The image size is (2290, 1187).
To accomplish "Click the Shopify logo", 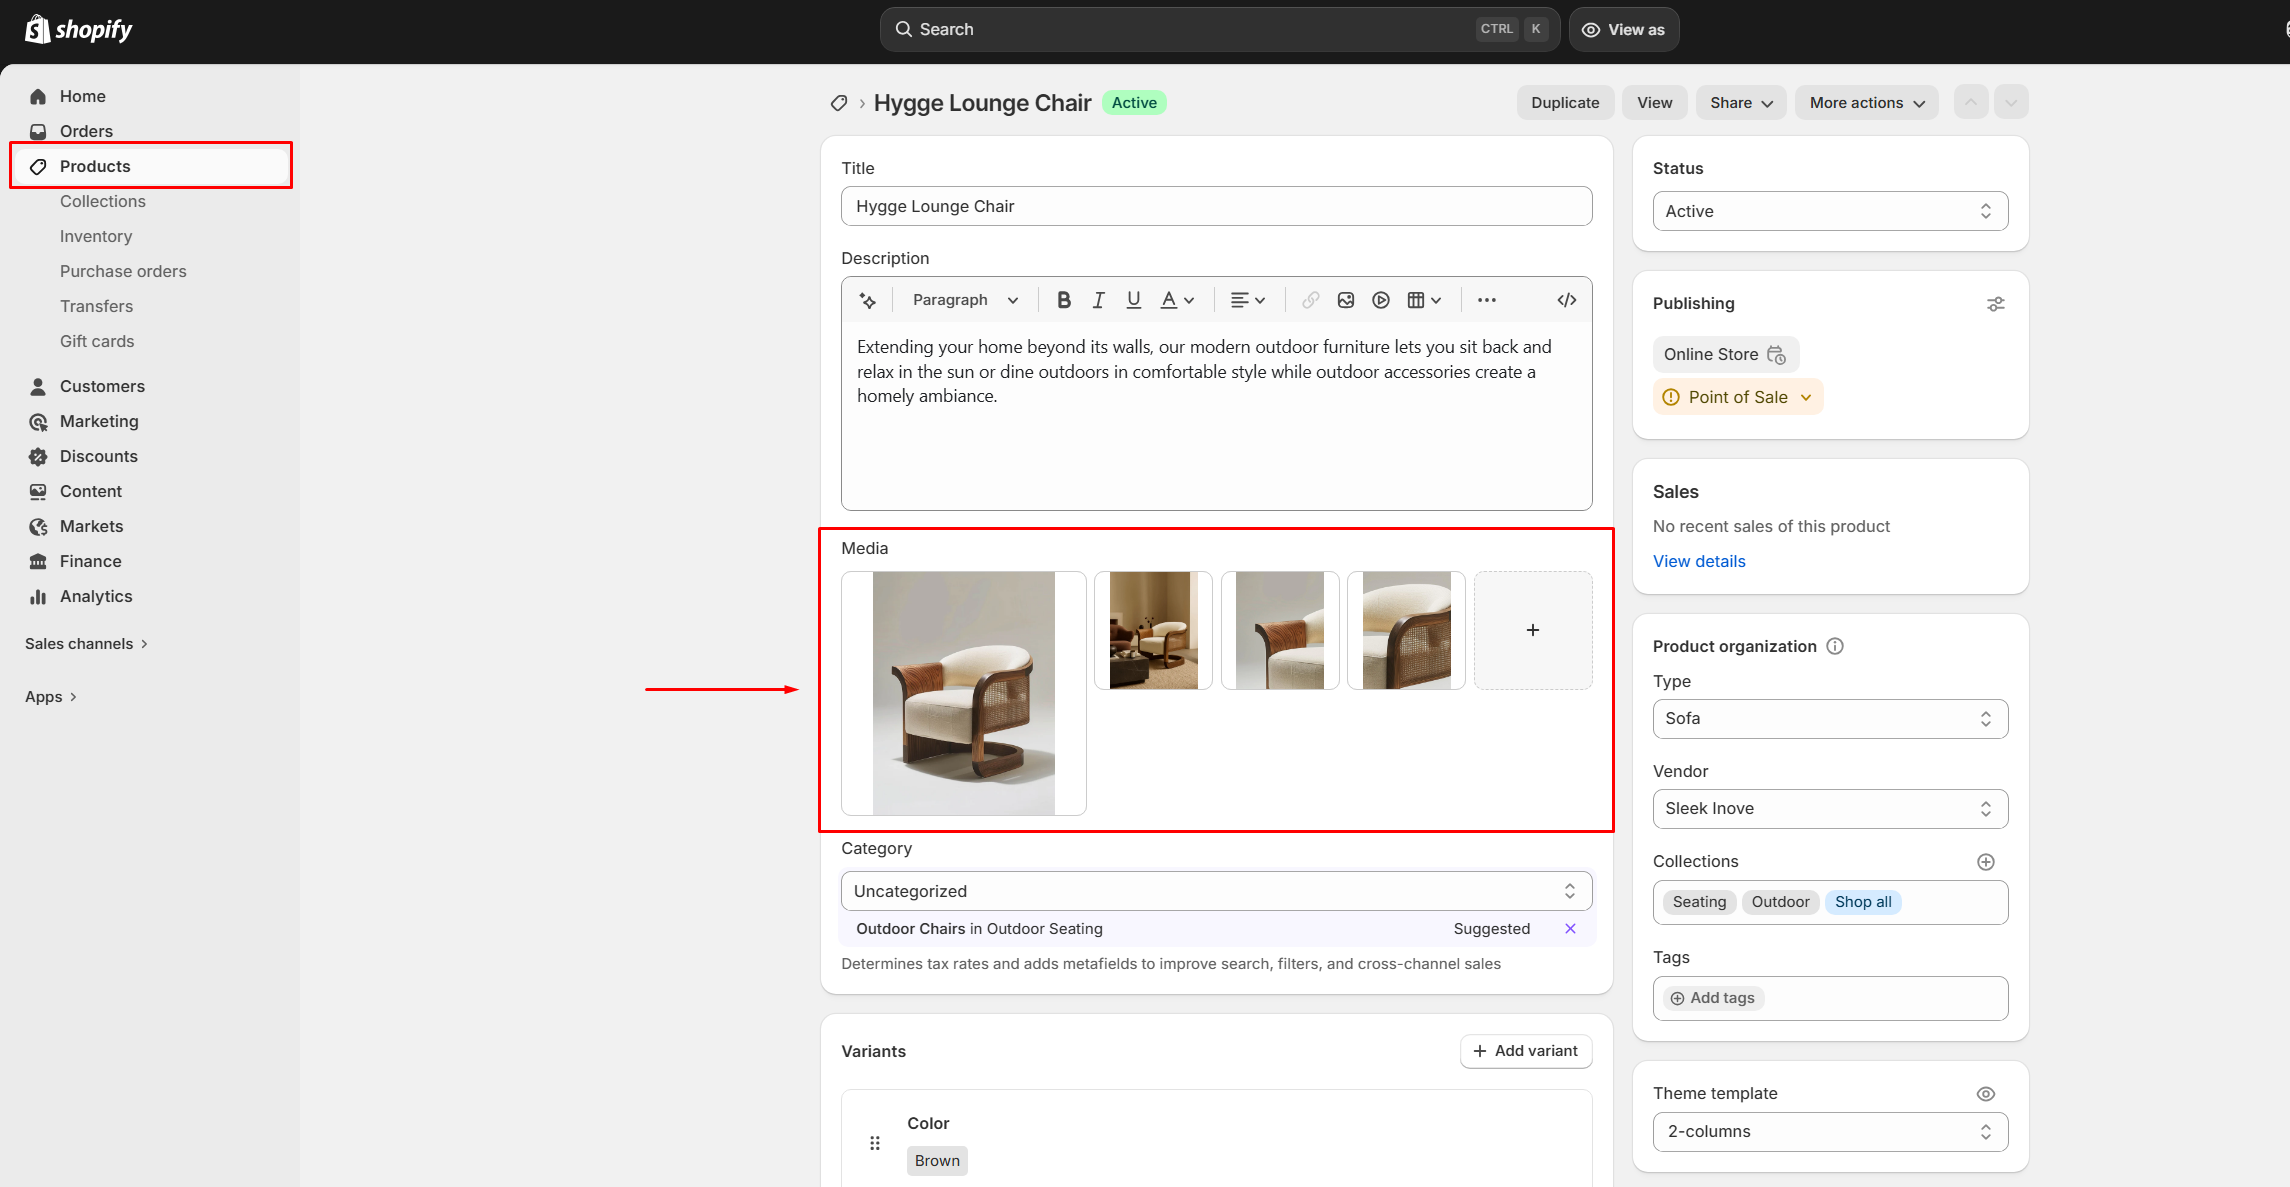I will click(x=78, y=29).
